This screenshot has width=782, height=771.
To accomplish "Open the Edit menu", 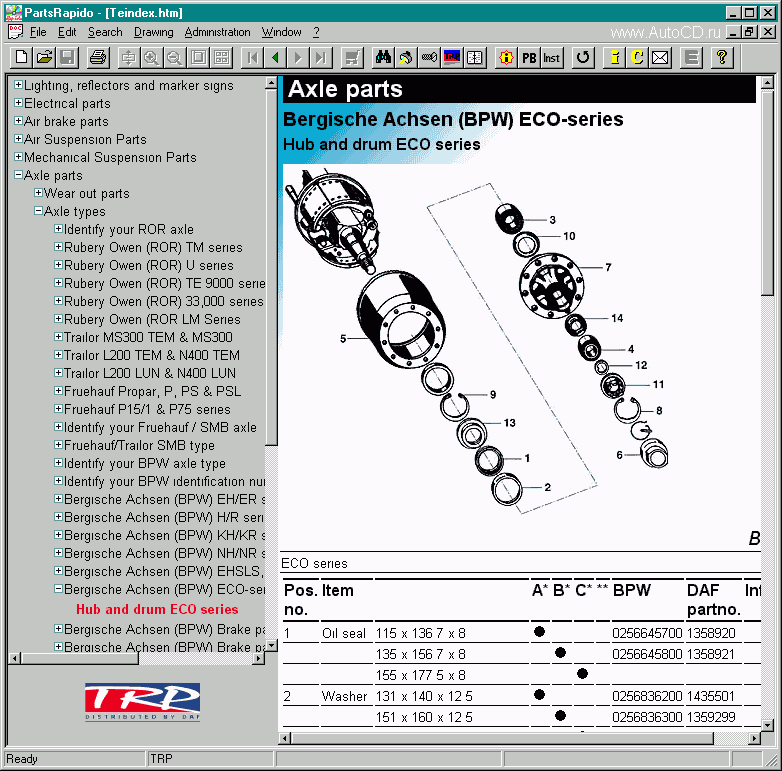I will pos(67,32).
